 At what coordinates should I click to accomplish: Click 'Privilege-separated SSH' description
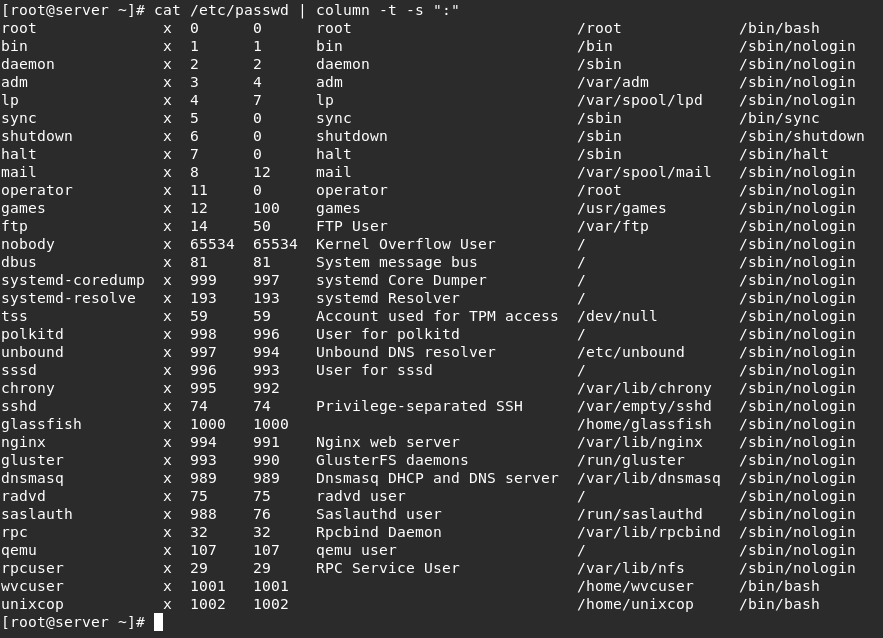(419, 407)
